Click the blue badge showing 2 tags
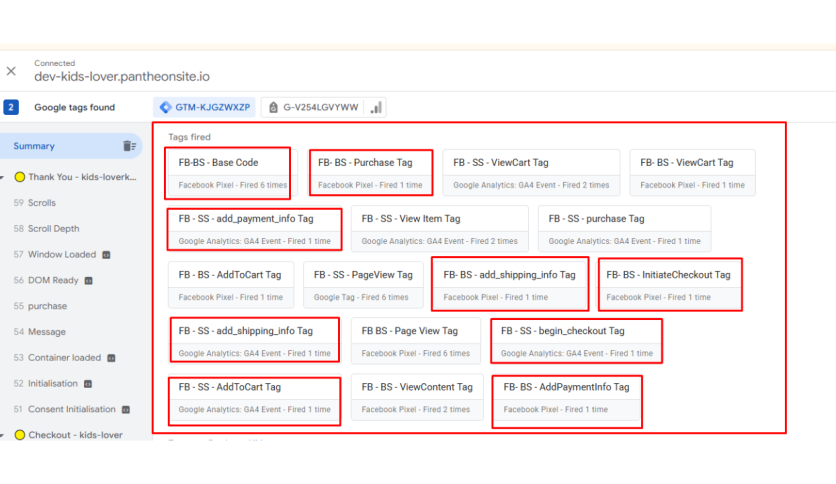This screenshot has width=836, height=484. click(x=11, y=107)
